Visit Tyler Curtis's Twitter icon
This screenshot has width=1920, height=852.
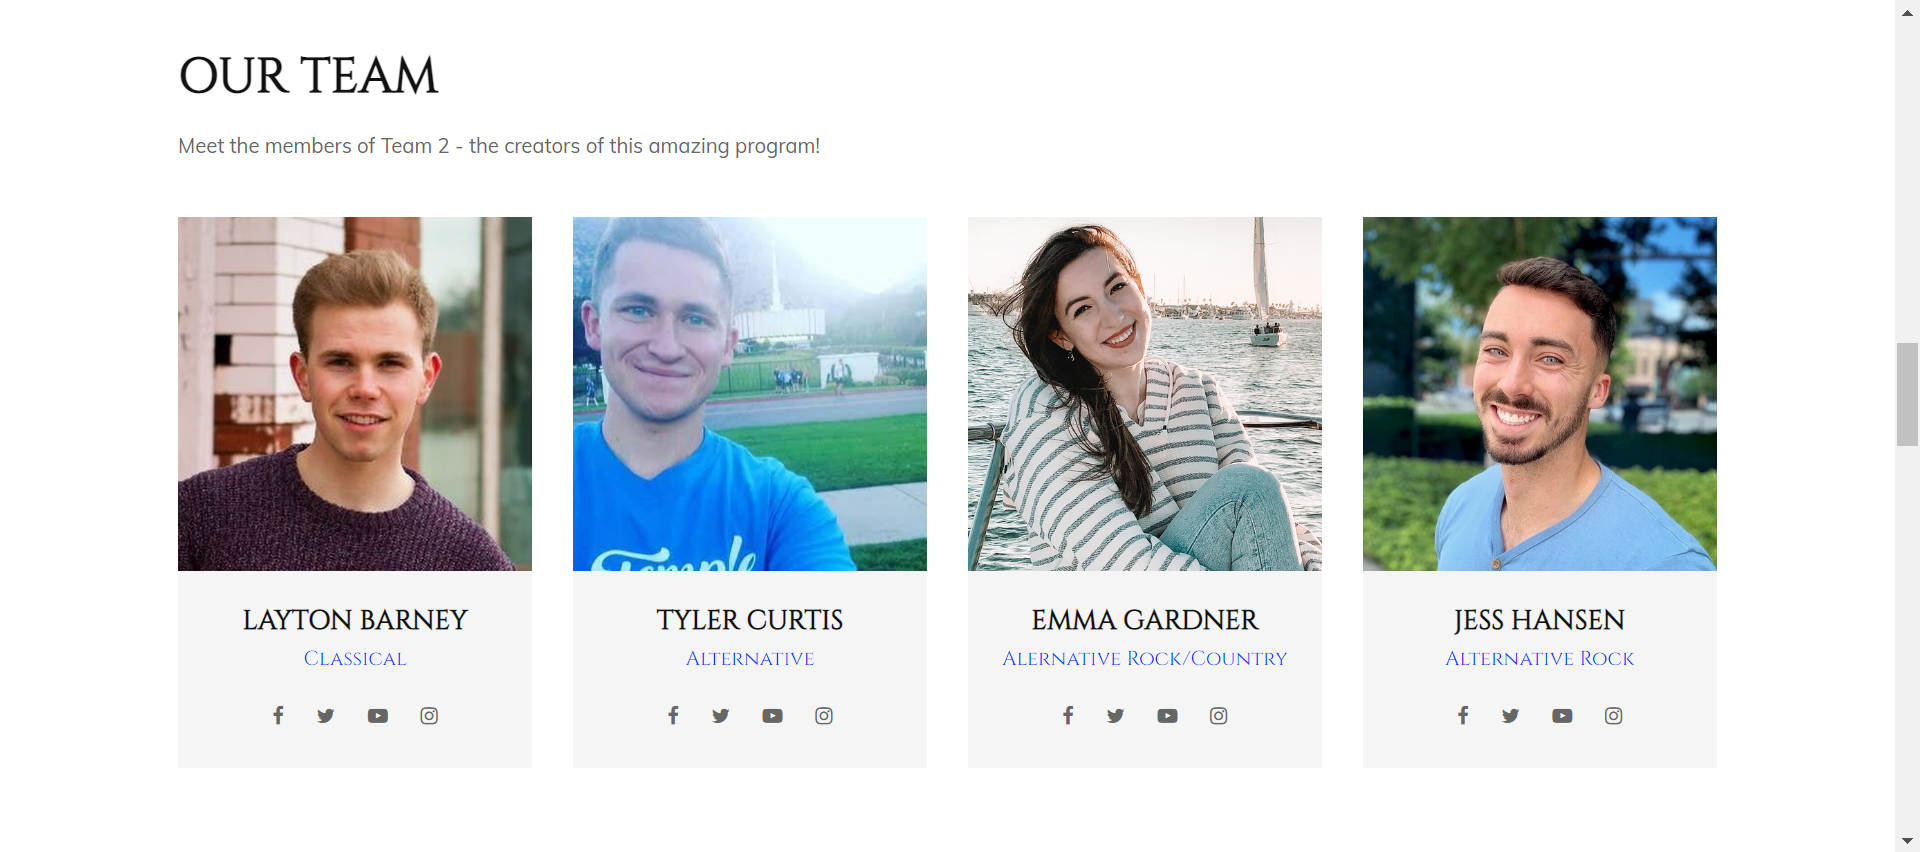721,716
